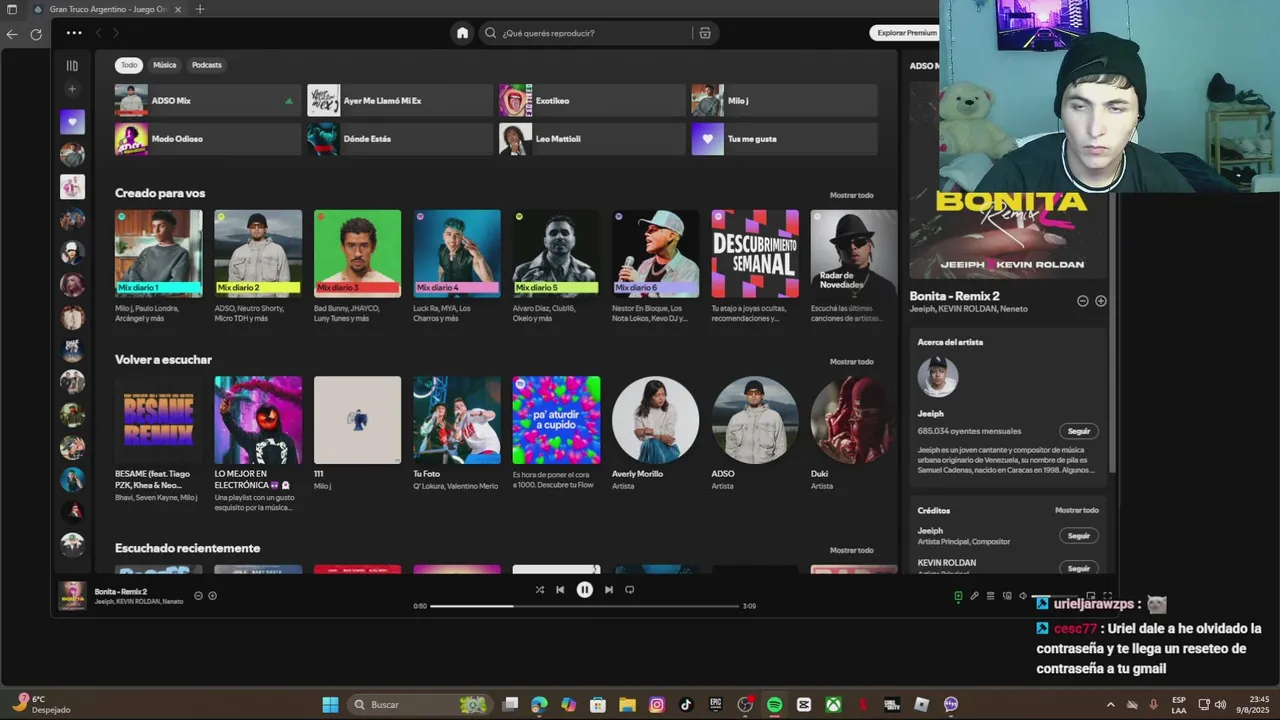Open a new browser tab with plus
The image size is (1280, 720).
tap(200, 9)
